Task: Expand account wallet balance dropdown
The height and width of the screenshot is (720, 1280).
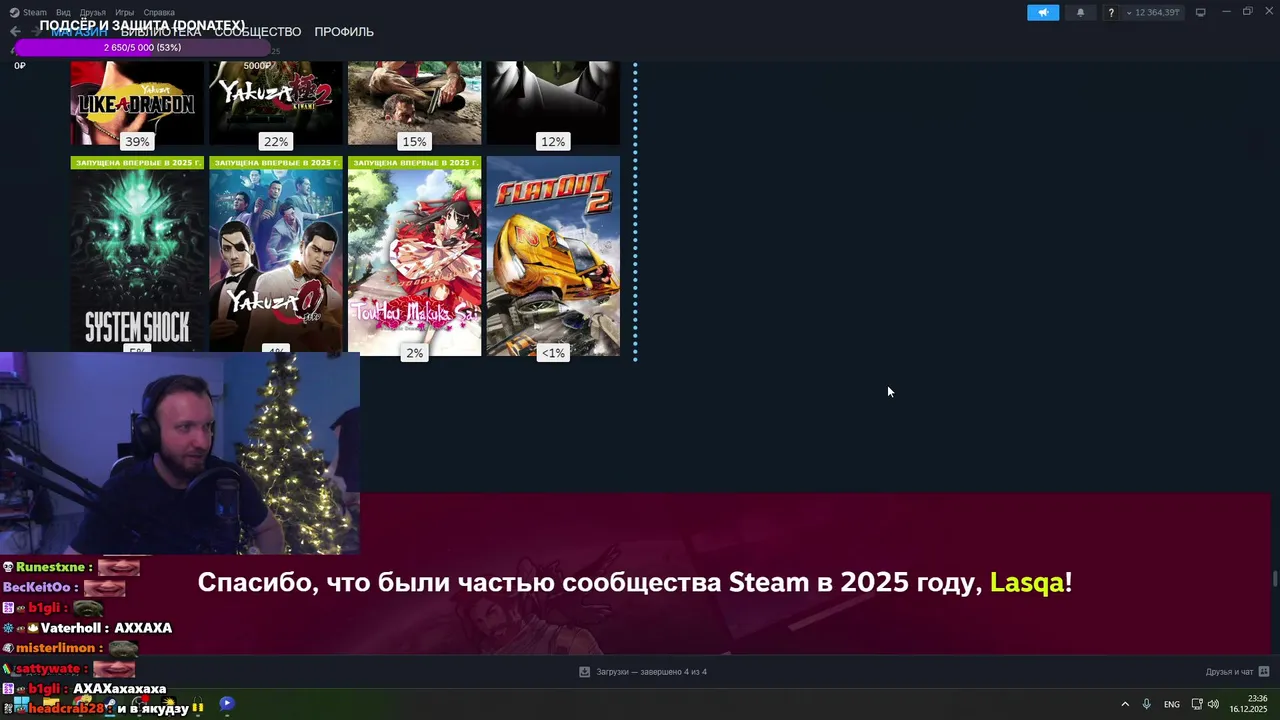Action: 1154,13
